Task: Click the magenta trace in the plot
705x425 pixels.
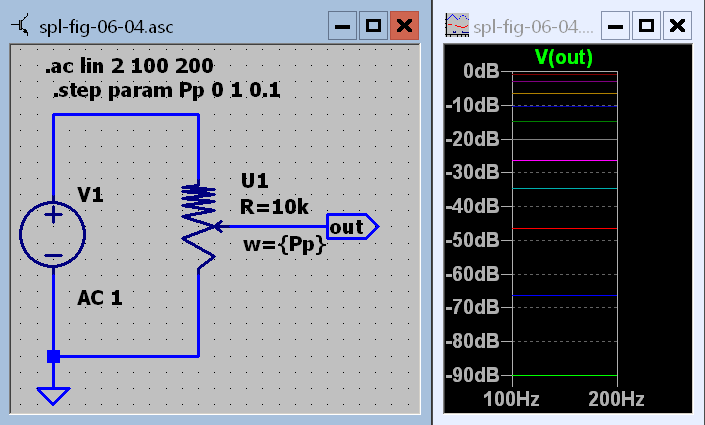Action: coord(565,161)
